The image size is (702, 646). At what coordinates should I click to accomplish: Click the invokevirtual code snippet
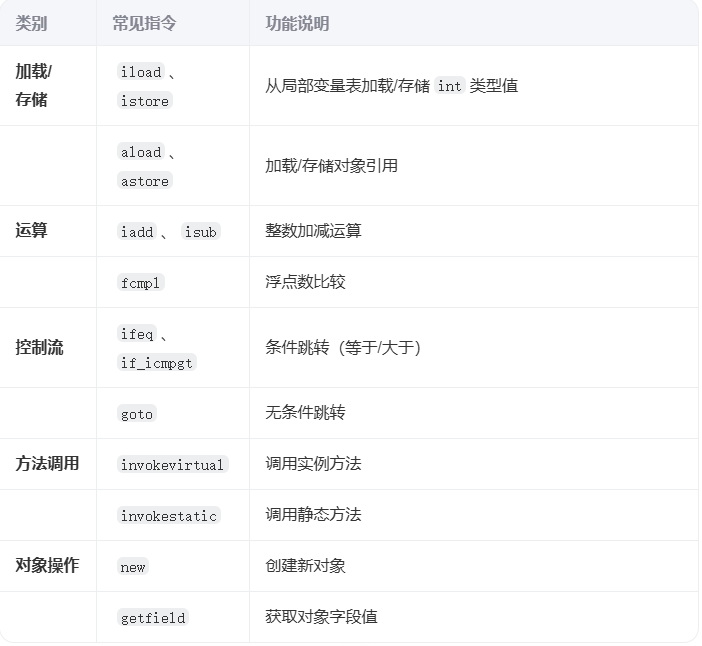(173, 464)
